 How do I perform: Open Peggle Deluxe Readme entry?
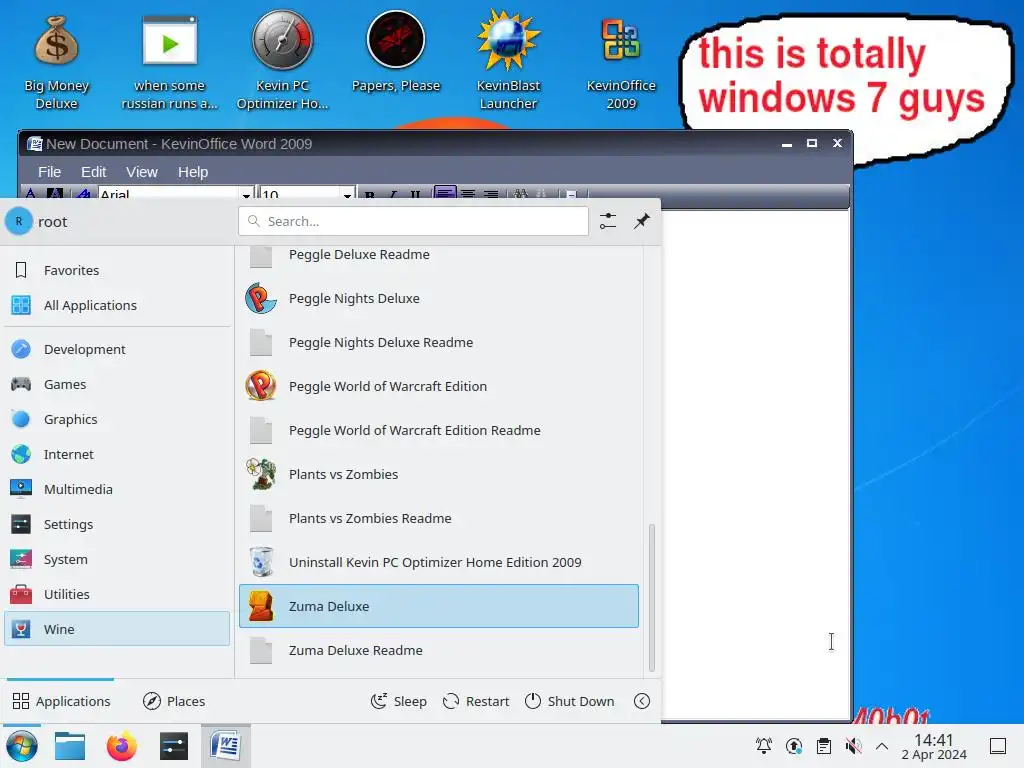439,255
